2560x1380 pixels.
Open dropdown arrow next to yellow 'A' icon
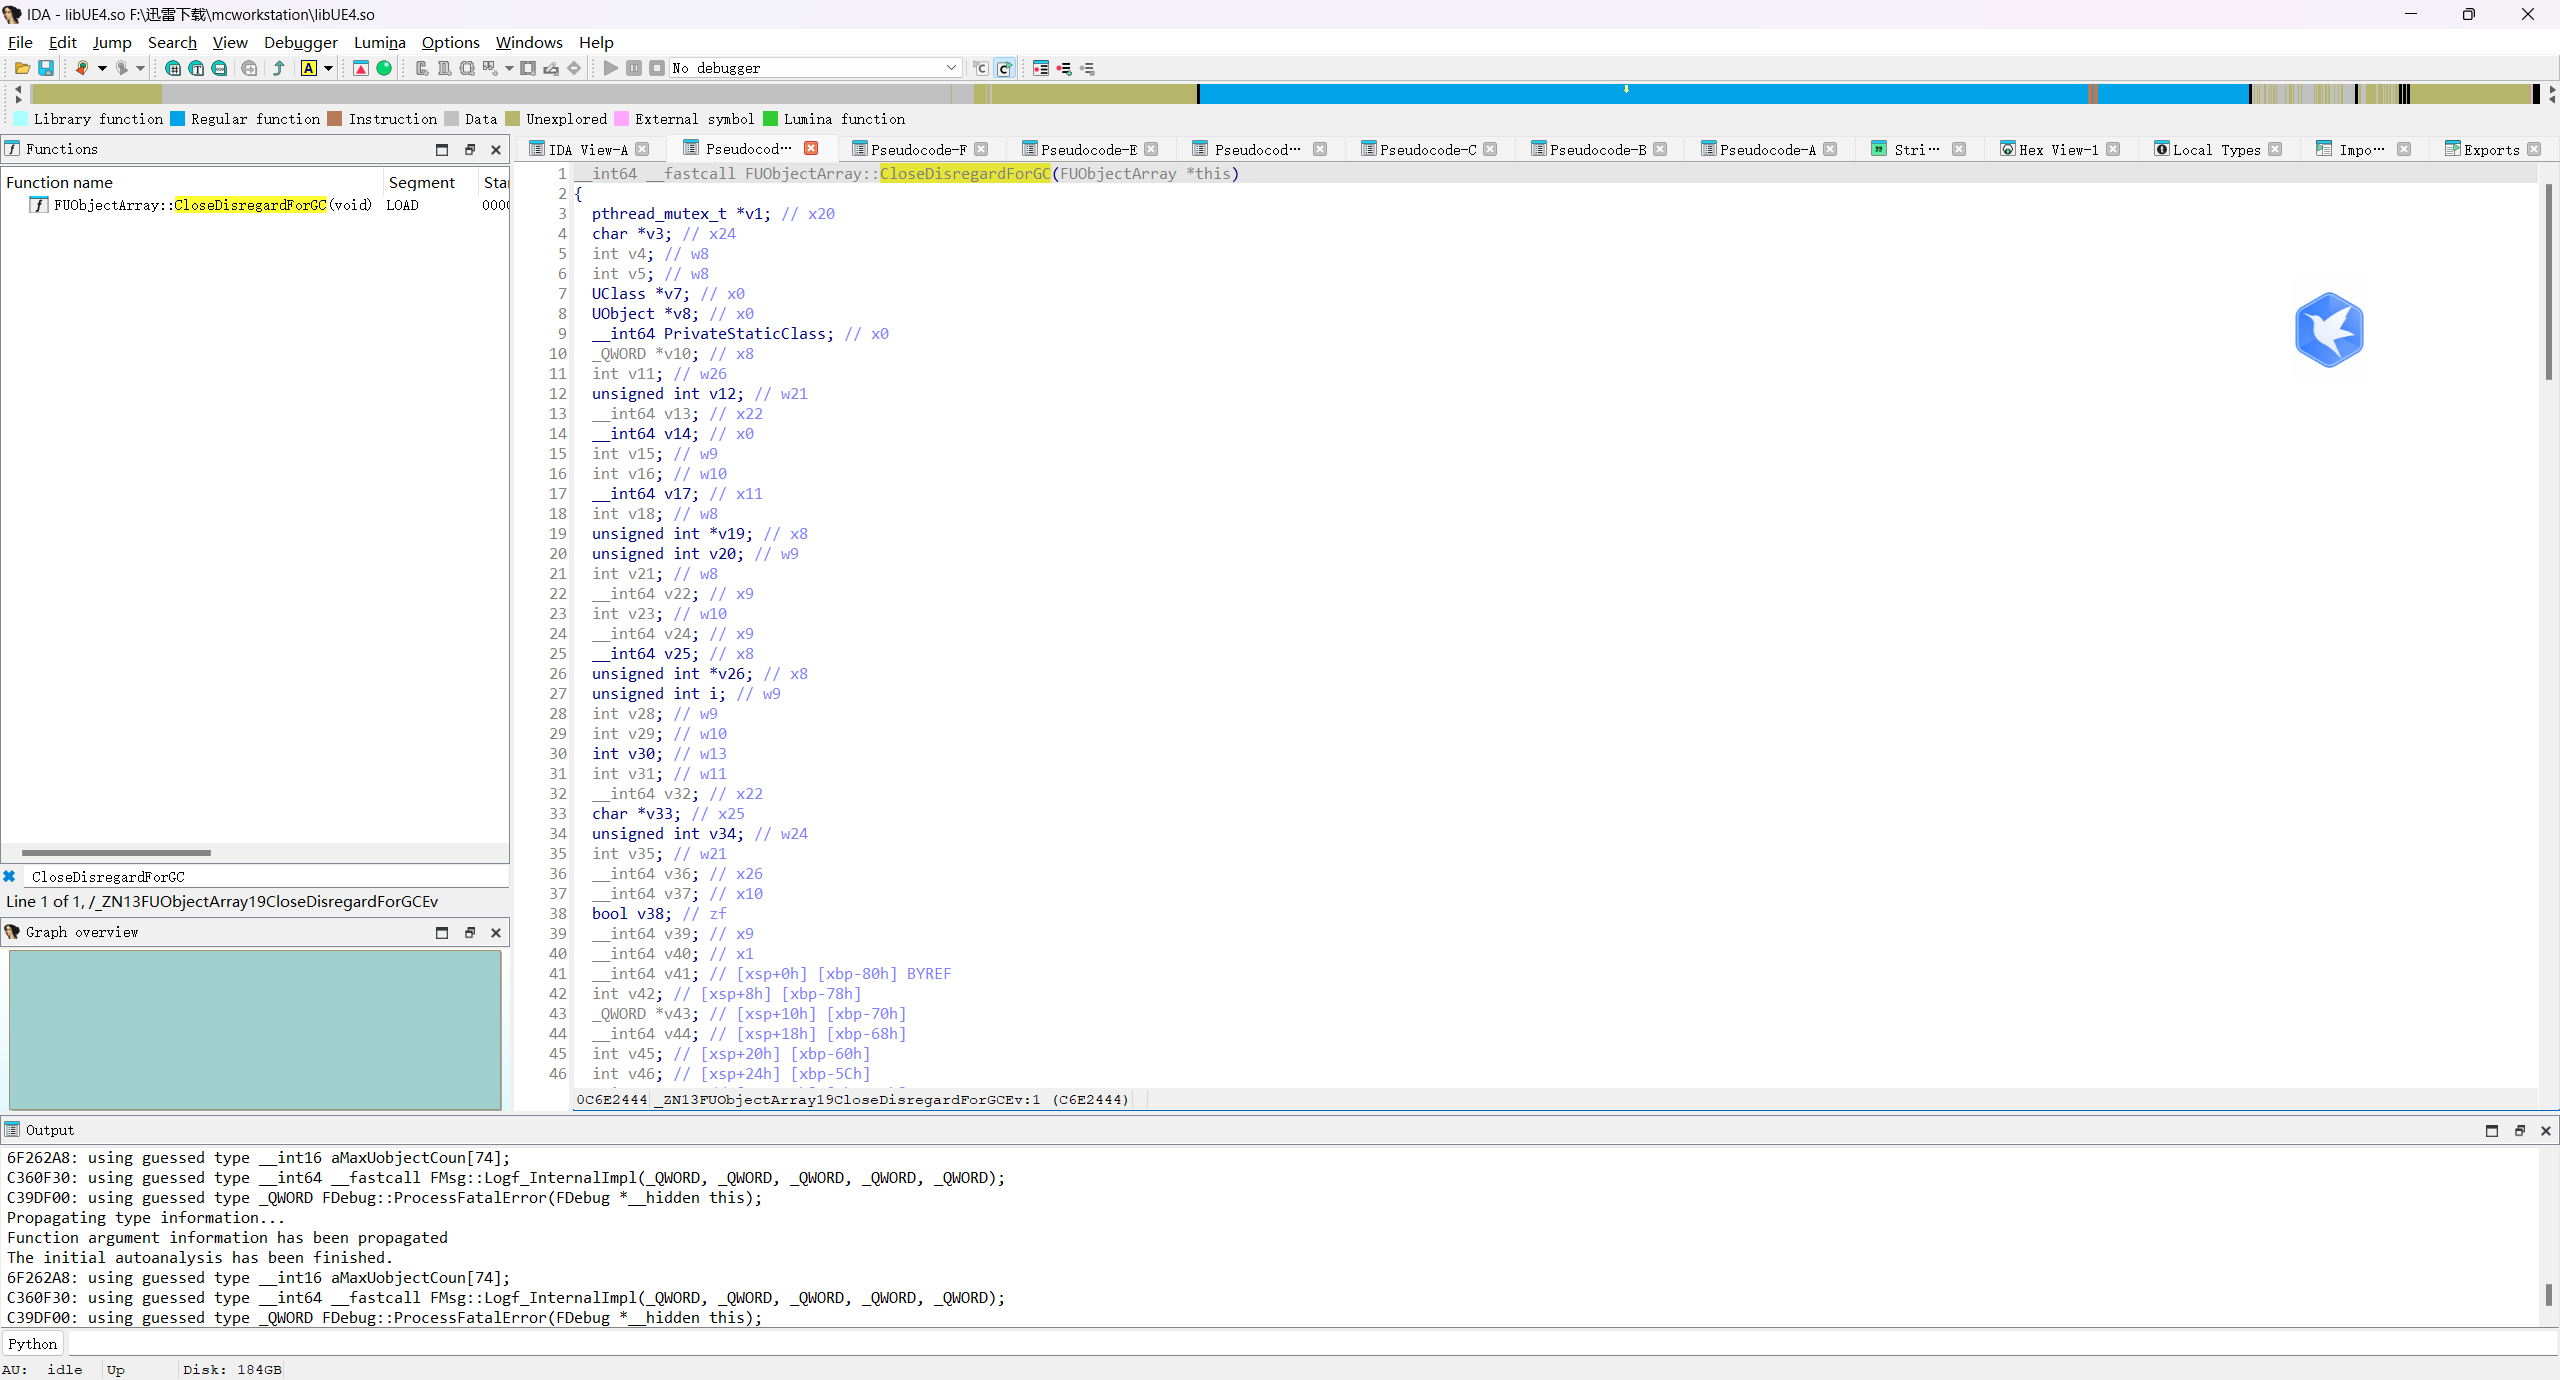coord(328,68)
